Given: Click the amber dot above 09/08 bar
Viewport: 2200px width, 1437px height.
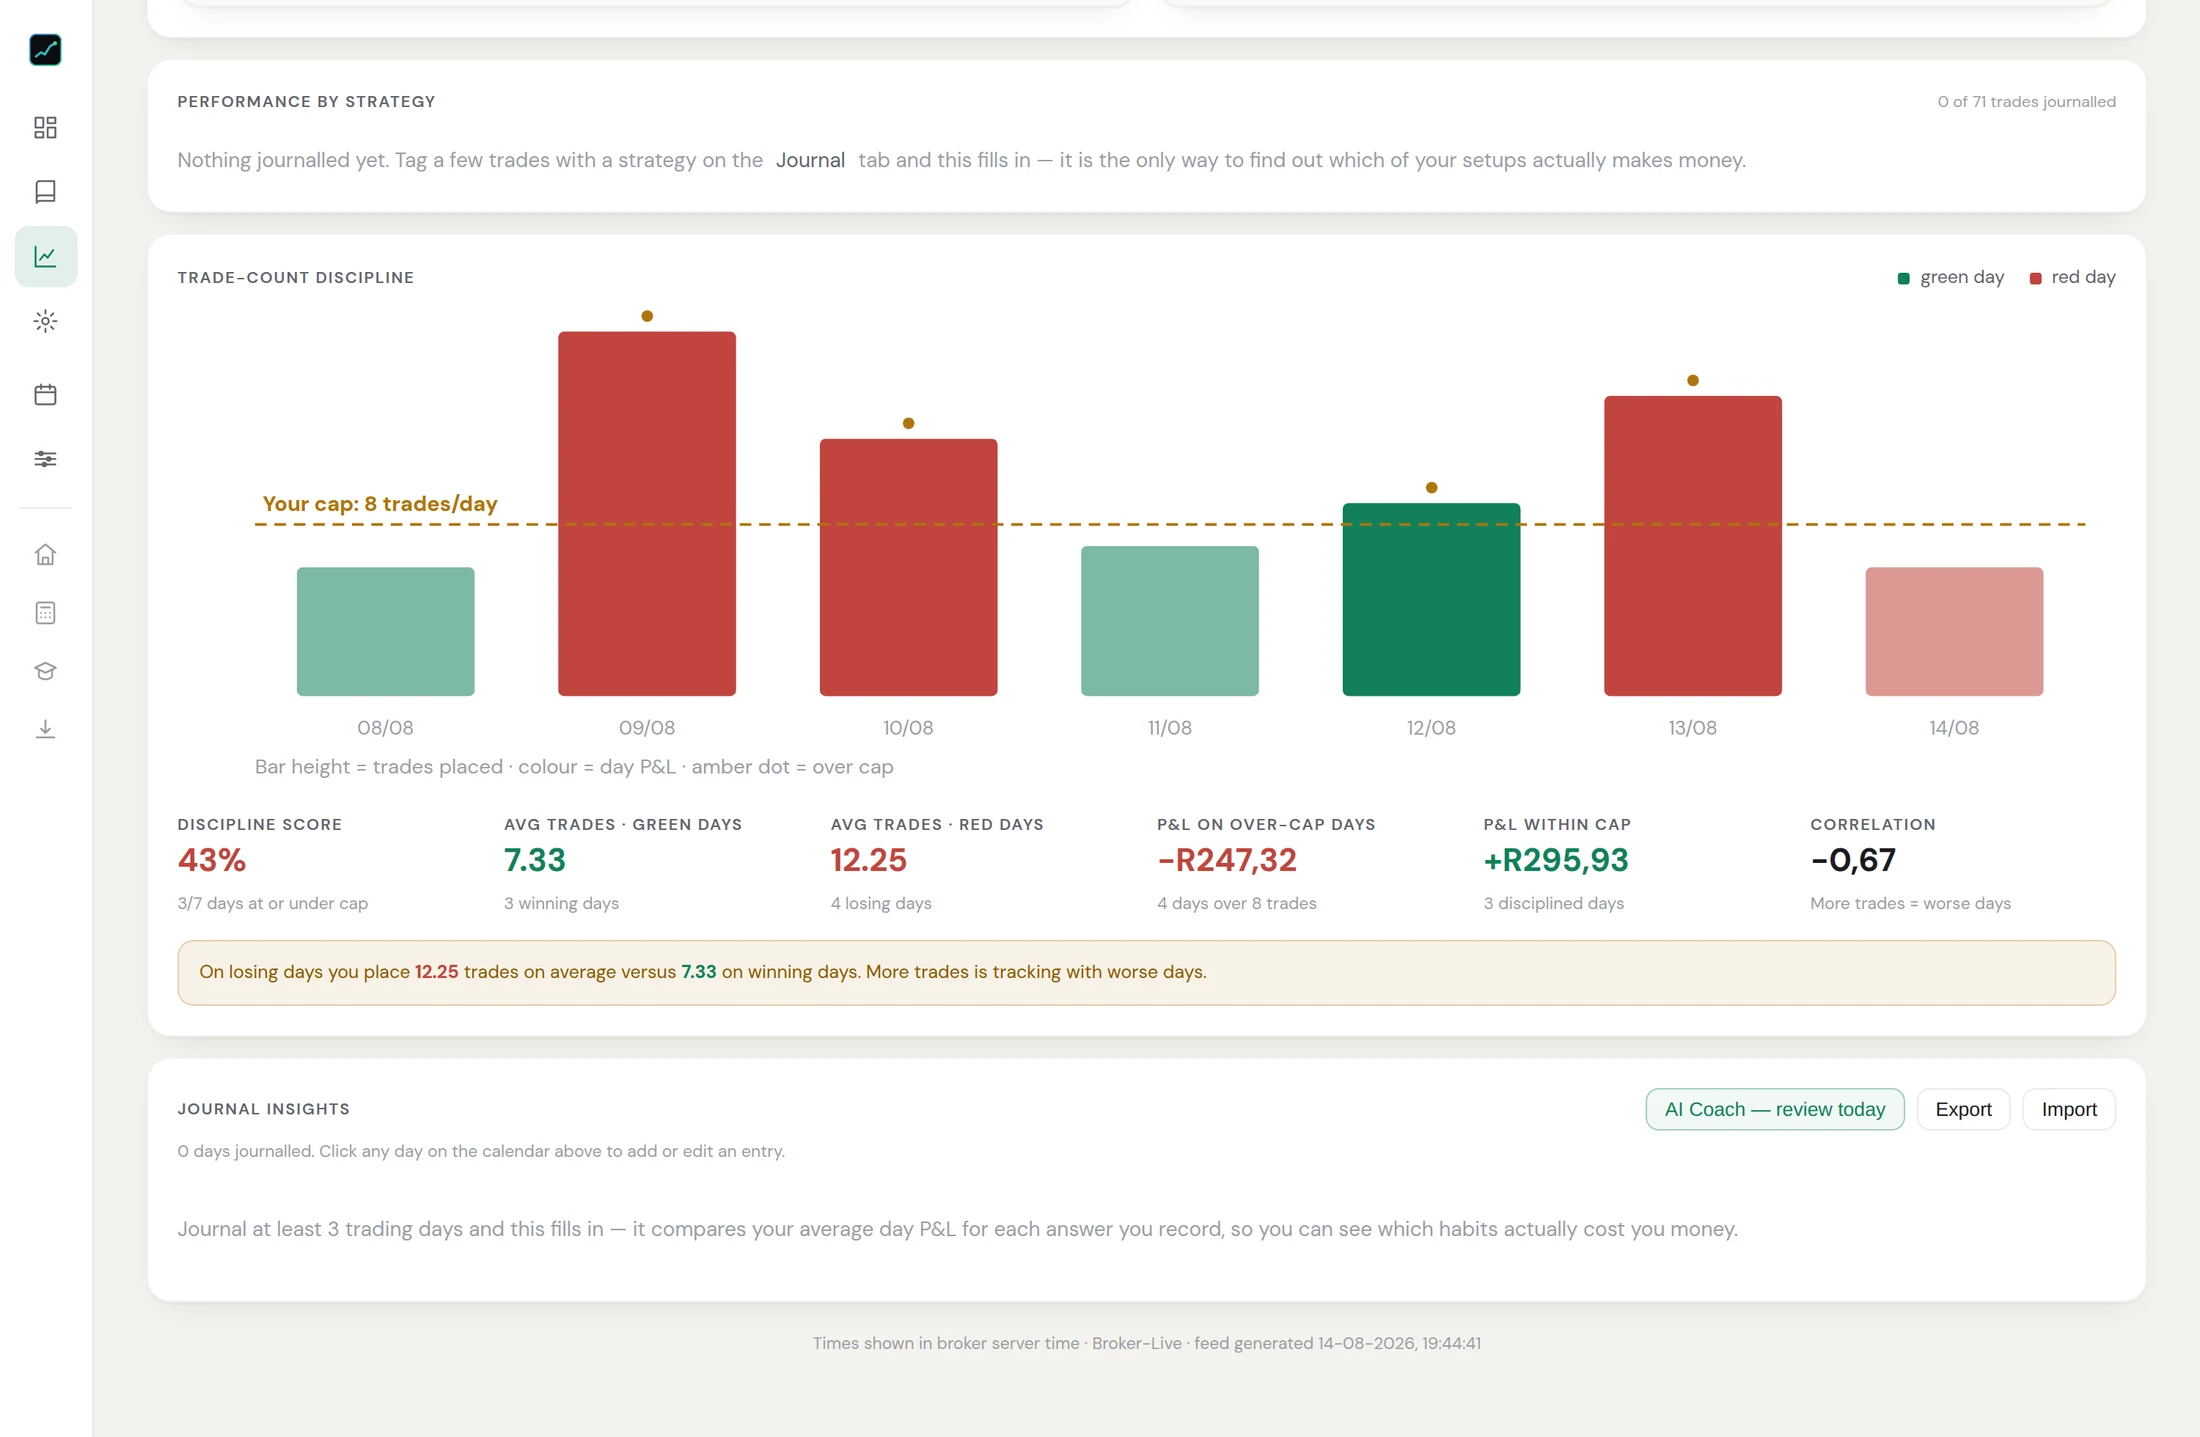Looking at the screenshot, I should [647, 316].
